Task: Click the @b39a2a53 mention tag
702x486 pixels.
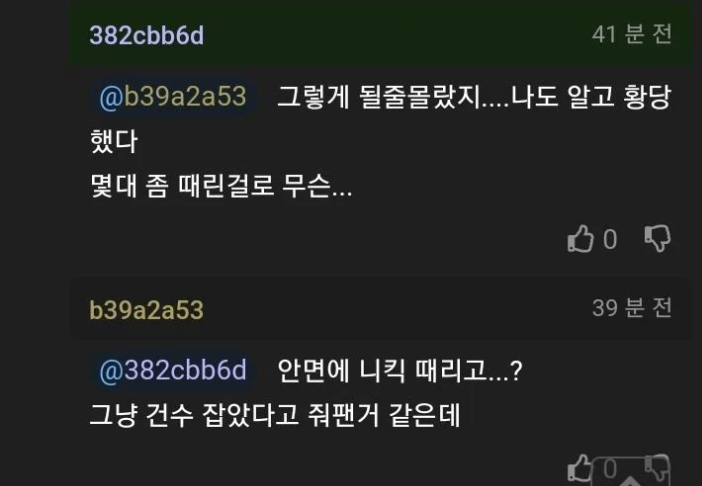Action: [x=172, y=97]
